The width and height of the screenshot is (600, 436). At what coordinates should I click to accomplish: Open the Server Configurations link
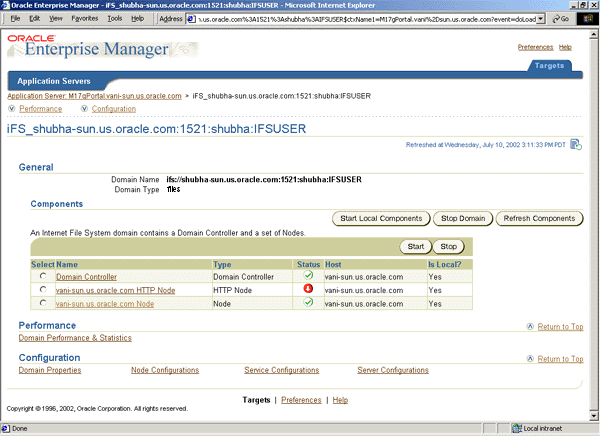(393, 370)
